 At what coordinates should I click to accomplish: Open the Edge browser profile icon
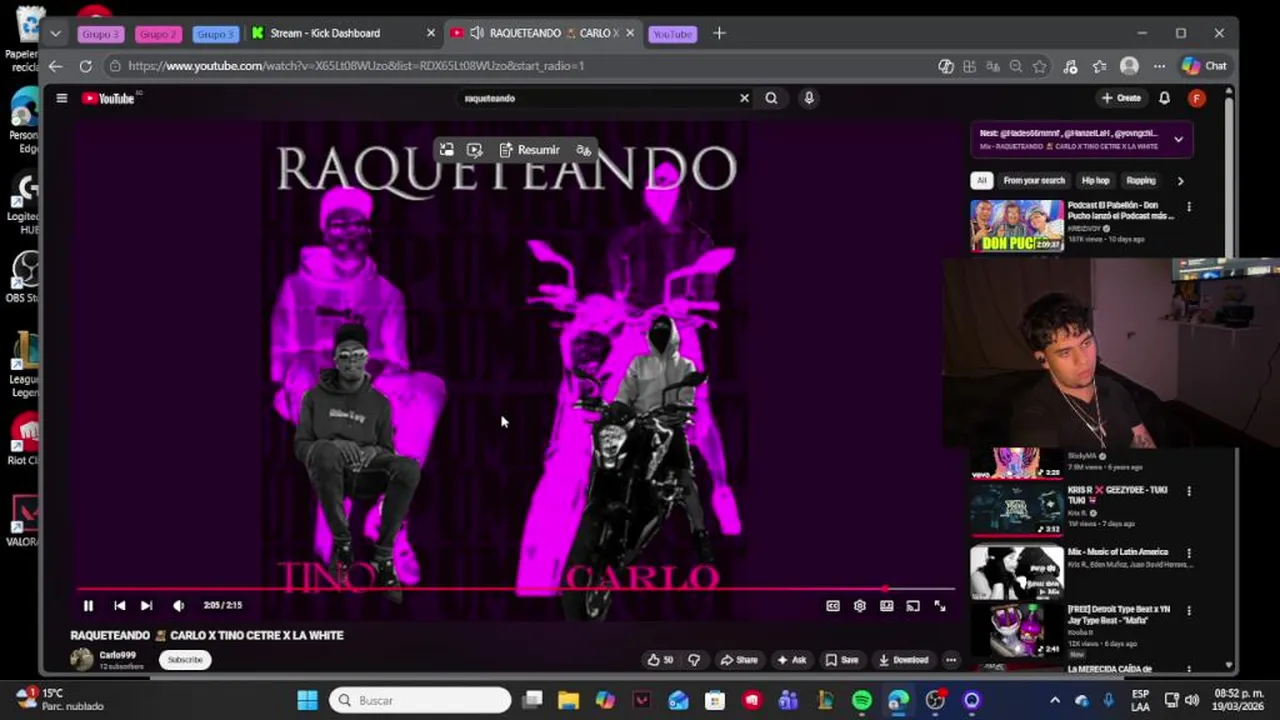pyautogui.click(x=1129, y=66)
